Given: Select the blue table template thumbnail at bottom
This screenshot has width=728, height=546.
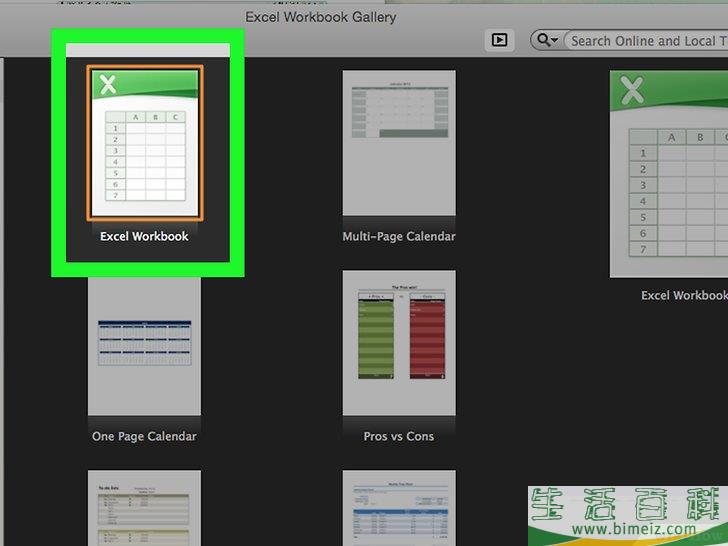Looking at the screenshot, I should click(x=399, y=508).
